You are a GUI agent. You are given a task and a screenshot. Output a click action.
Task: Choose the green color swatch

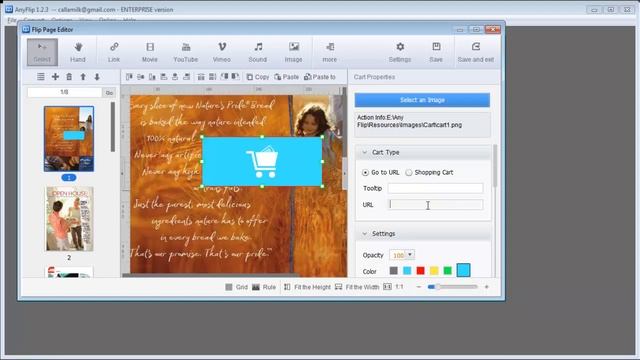[x=447, y=271]
